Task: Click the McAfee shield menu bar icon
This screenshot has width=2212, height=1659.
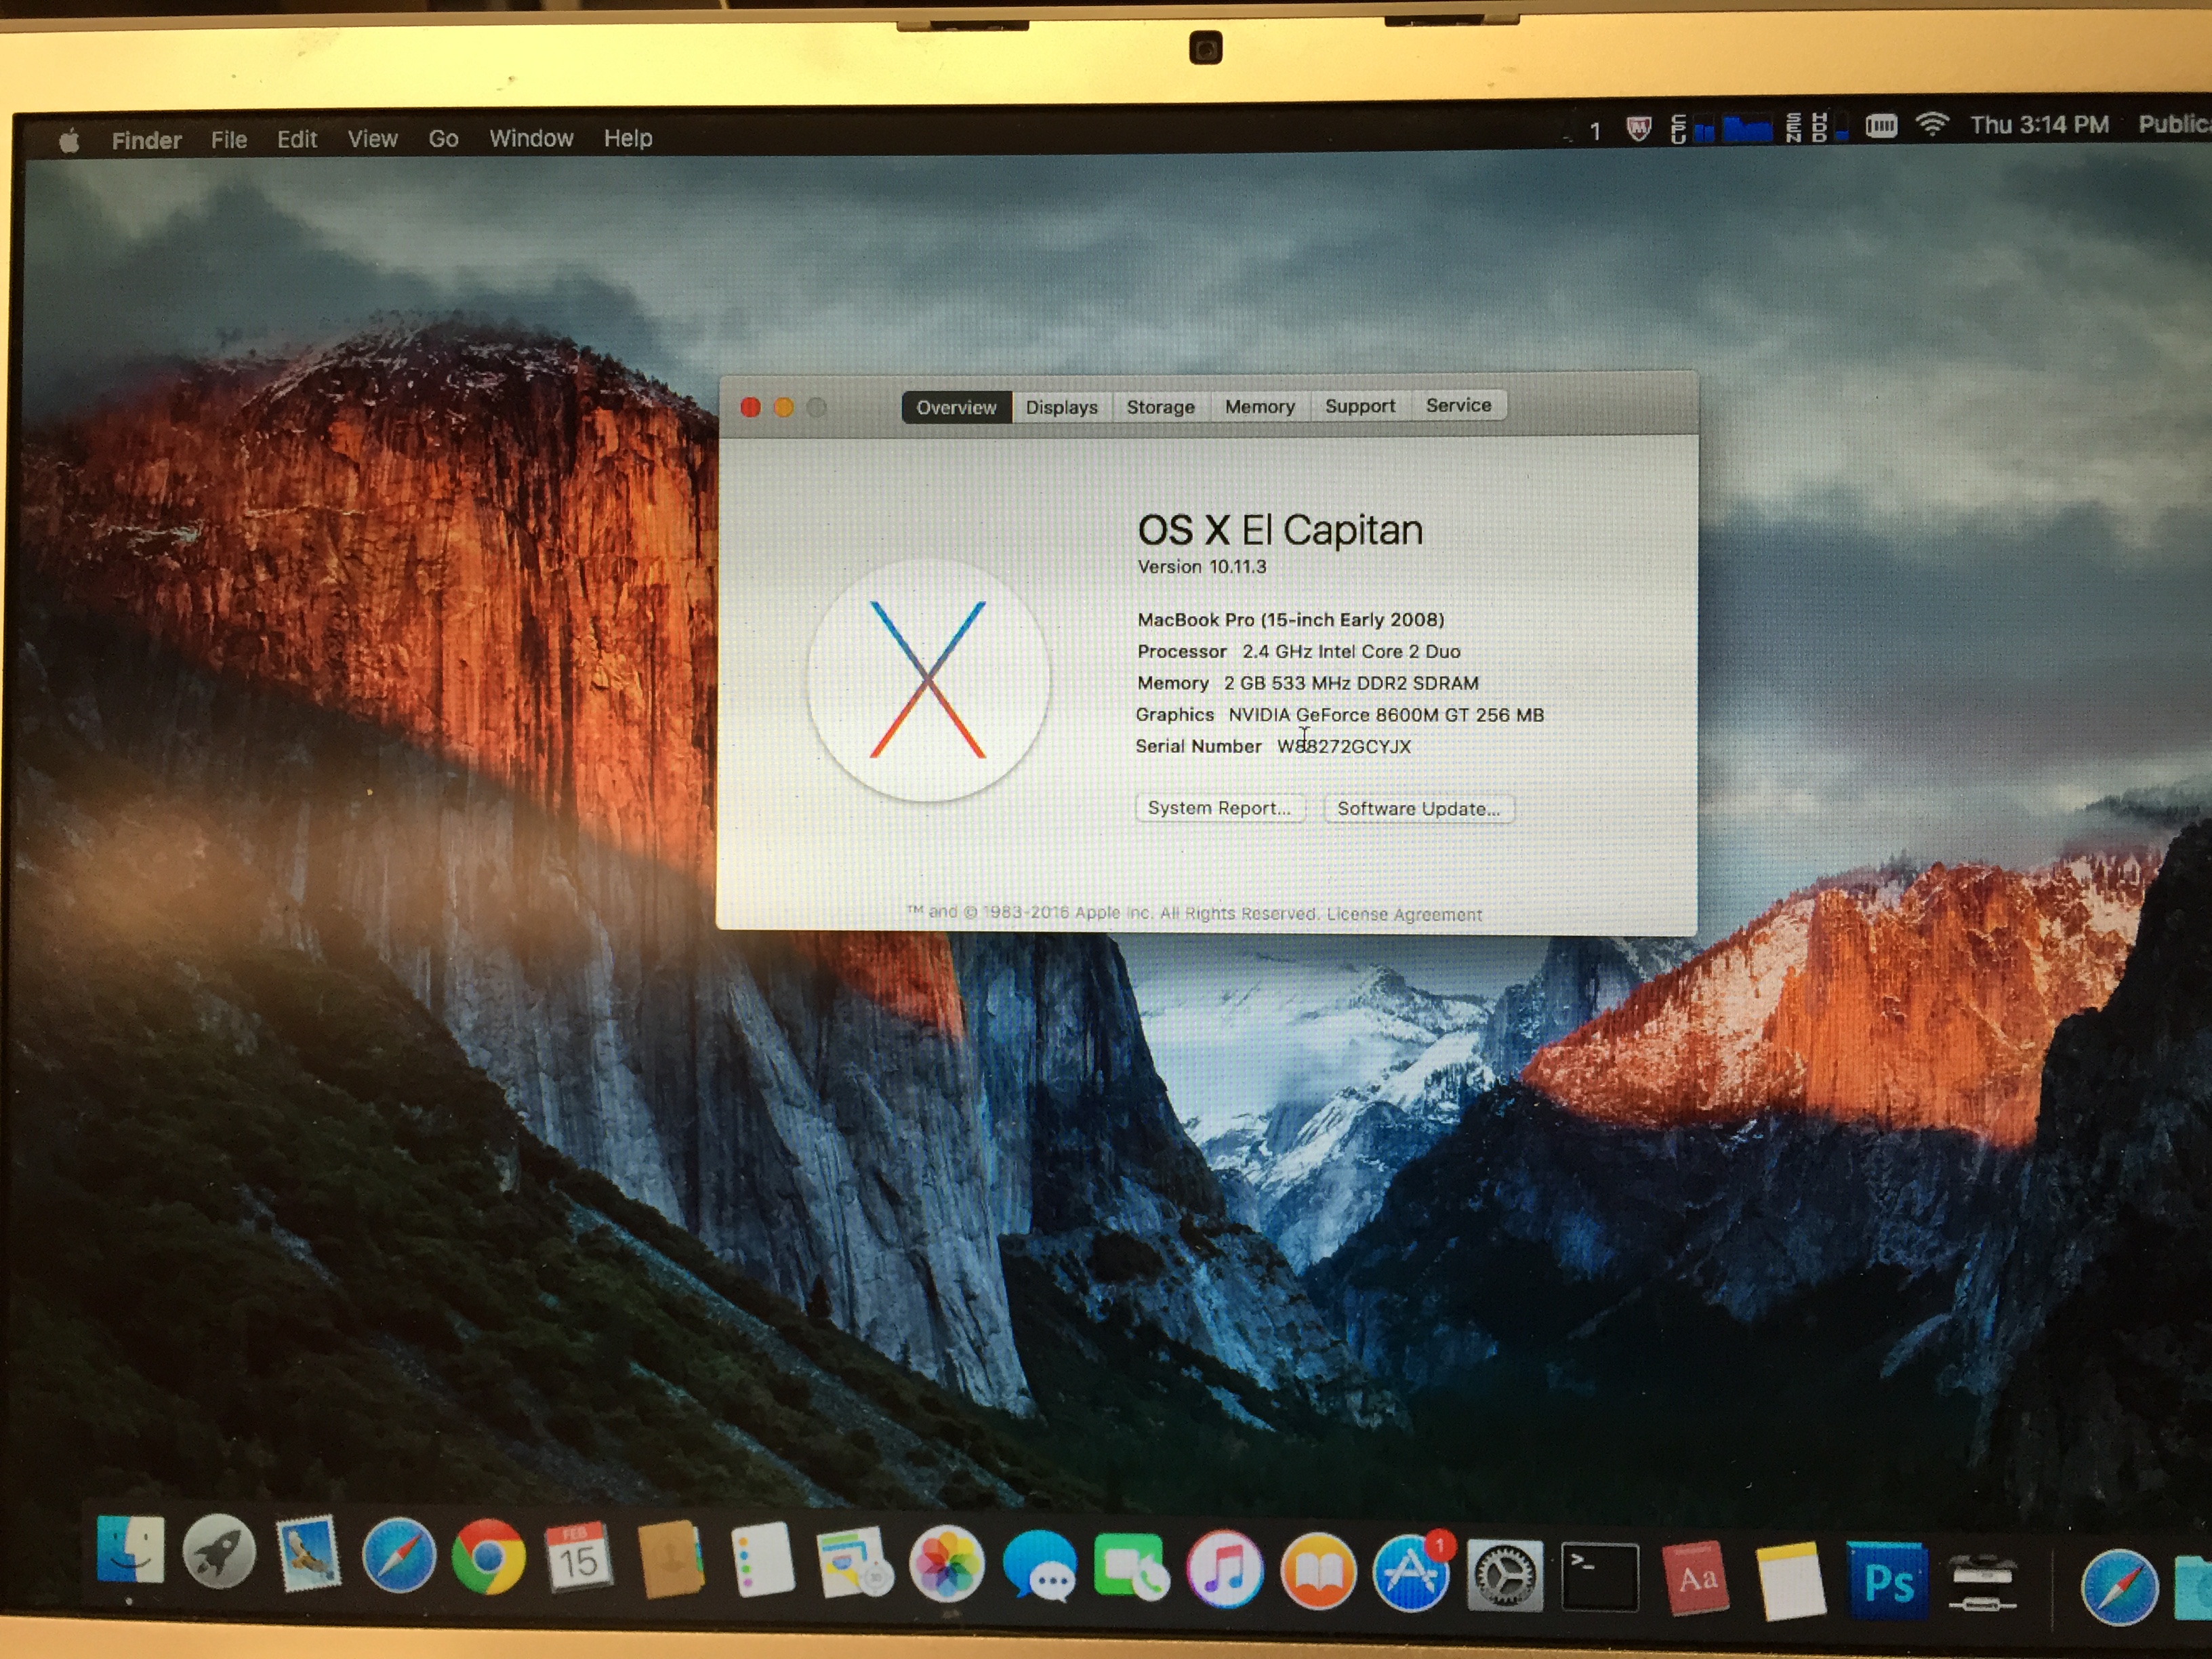Action: click(1638, 128)
